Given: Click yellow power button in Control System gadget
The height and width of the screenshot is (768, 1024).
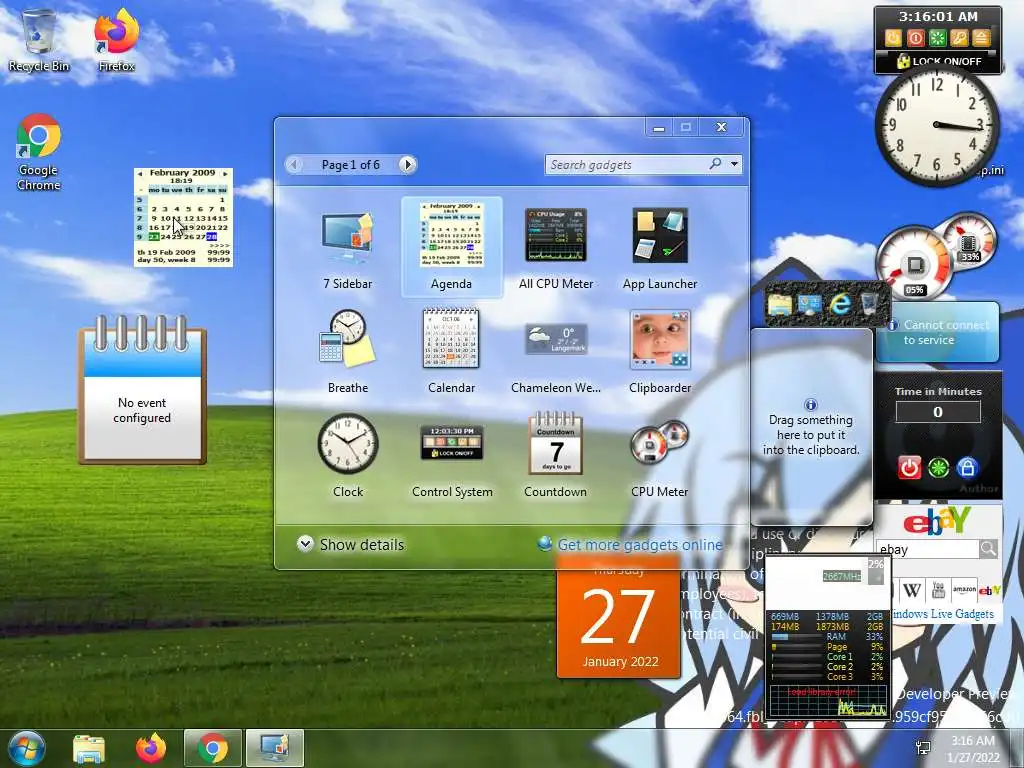Looking at the screenshot, I should point(893,38).
